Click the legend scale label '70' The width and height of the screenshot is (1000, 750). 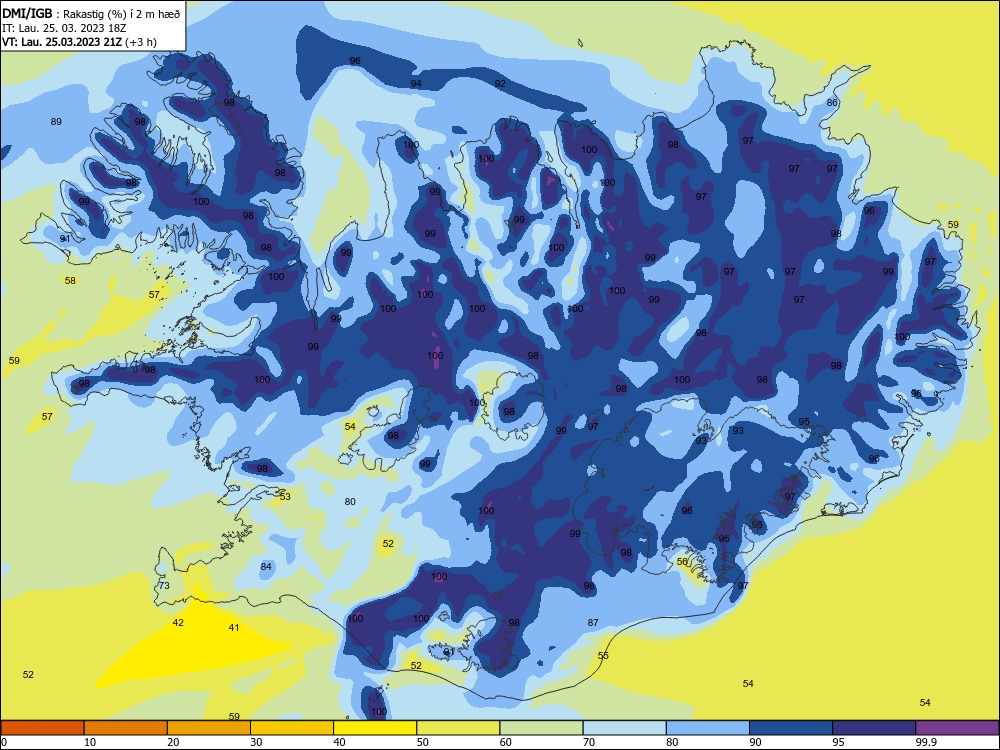tap(589, 742)
